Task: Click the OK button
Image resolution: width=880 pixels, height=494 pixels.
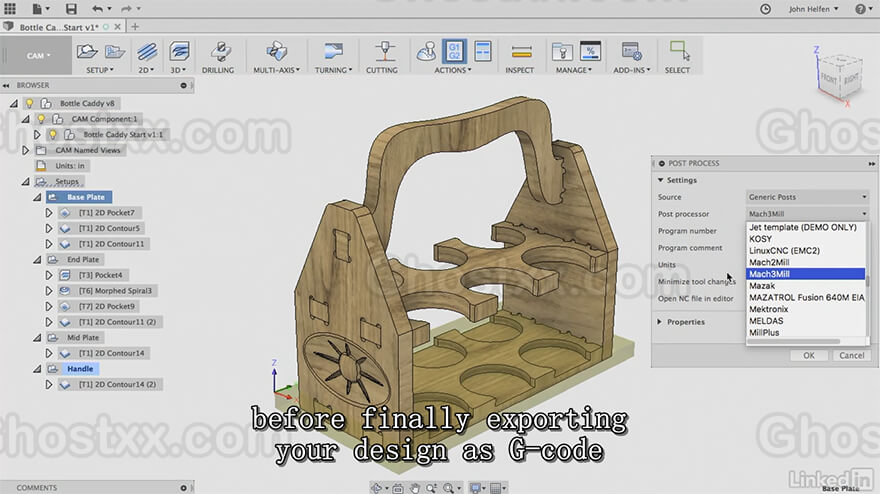Action: pos(809,355)
